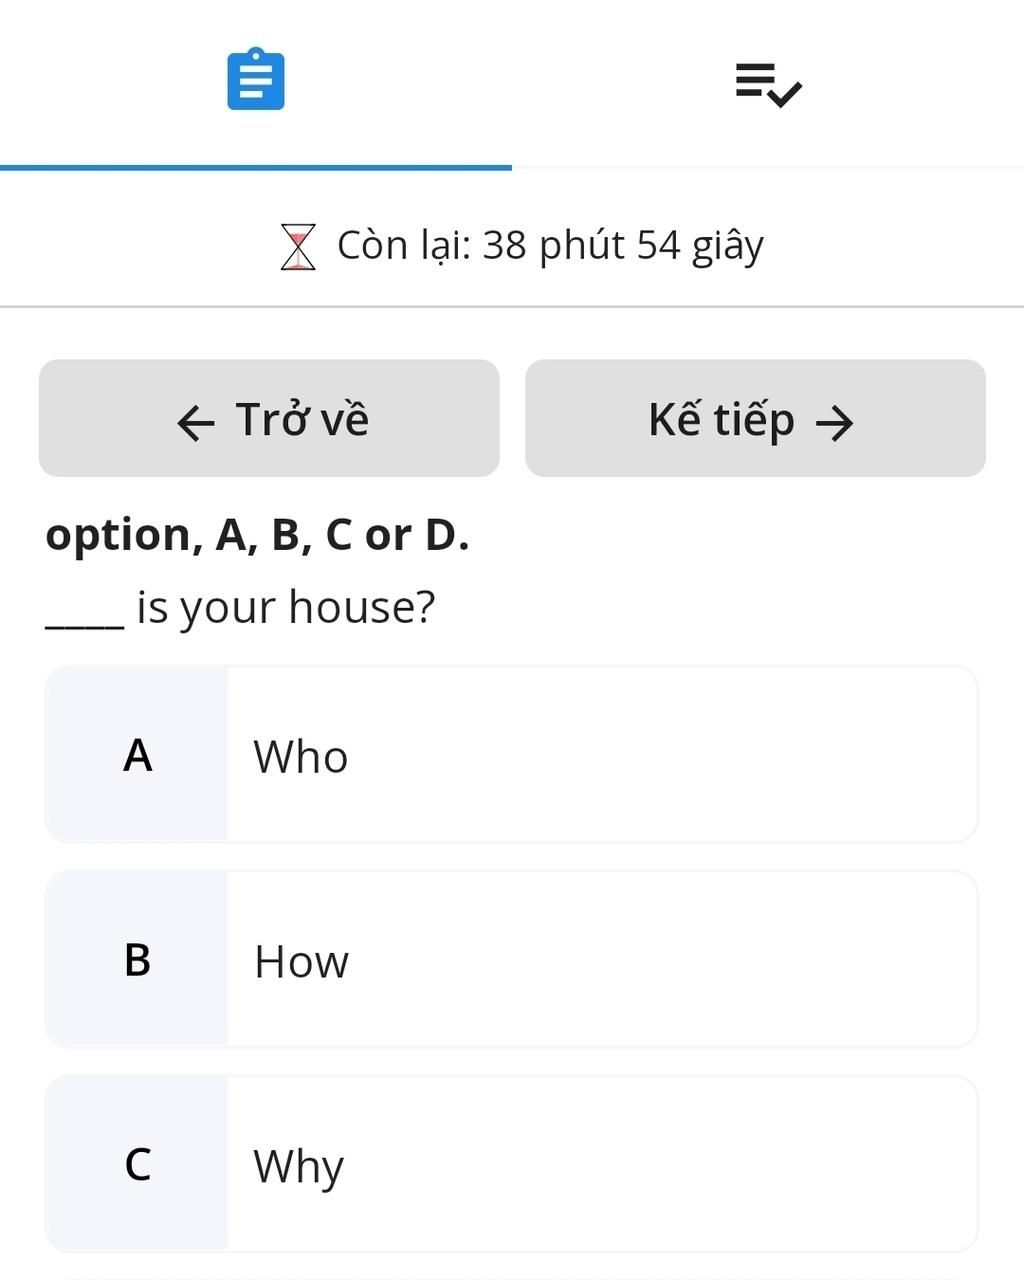Viewport: 1024px width, 1280px height.
Task: Click the letter B label box
Action: click(137, 960)
